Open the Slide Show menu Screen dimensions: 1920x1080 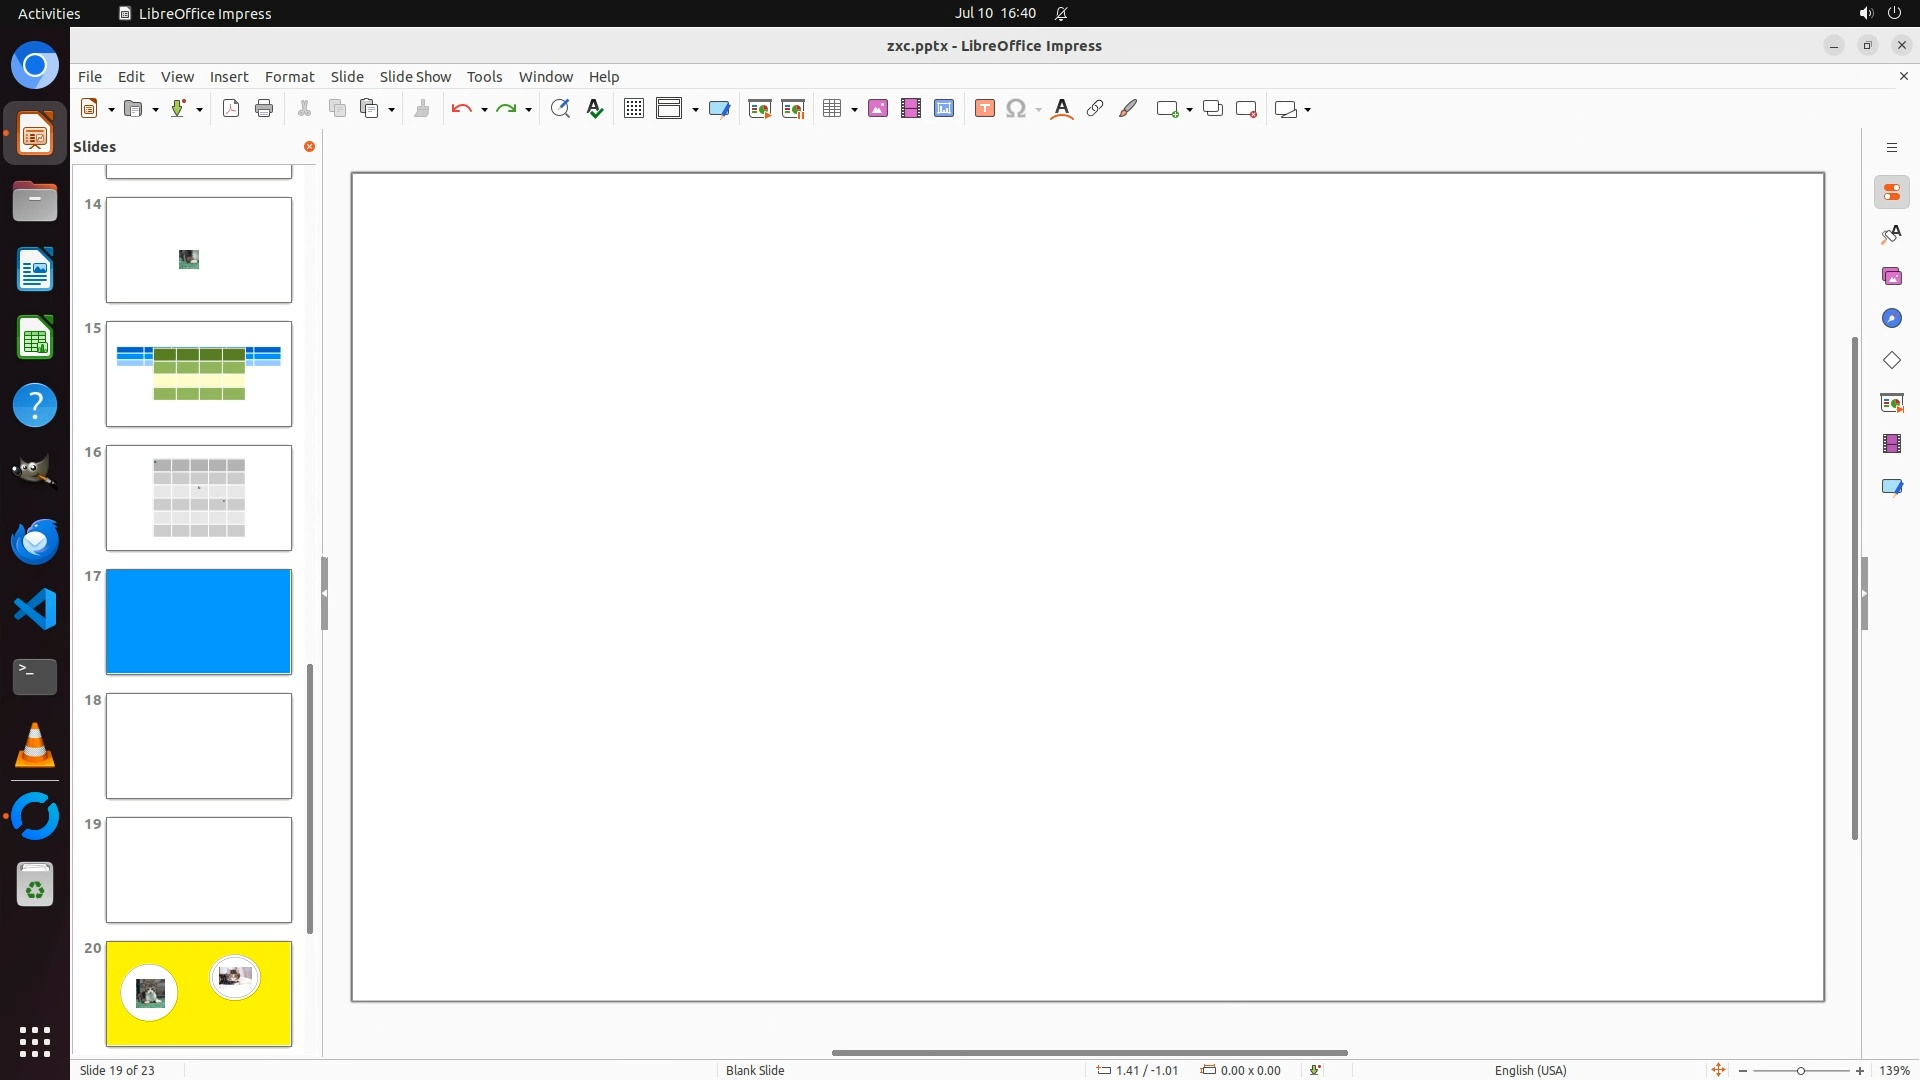tap(414, 77)
